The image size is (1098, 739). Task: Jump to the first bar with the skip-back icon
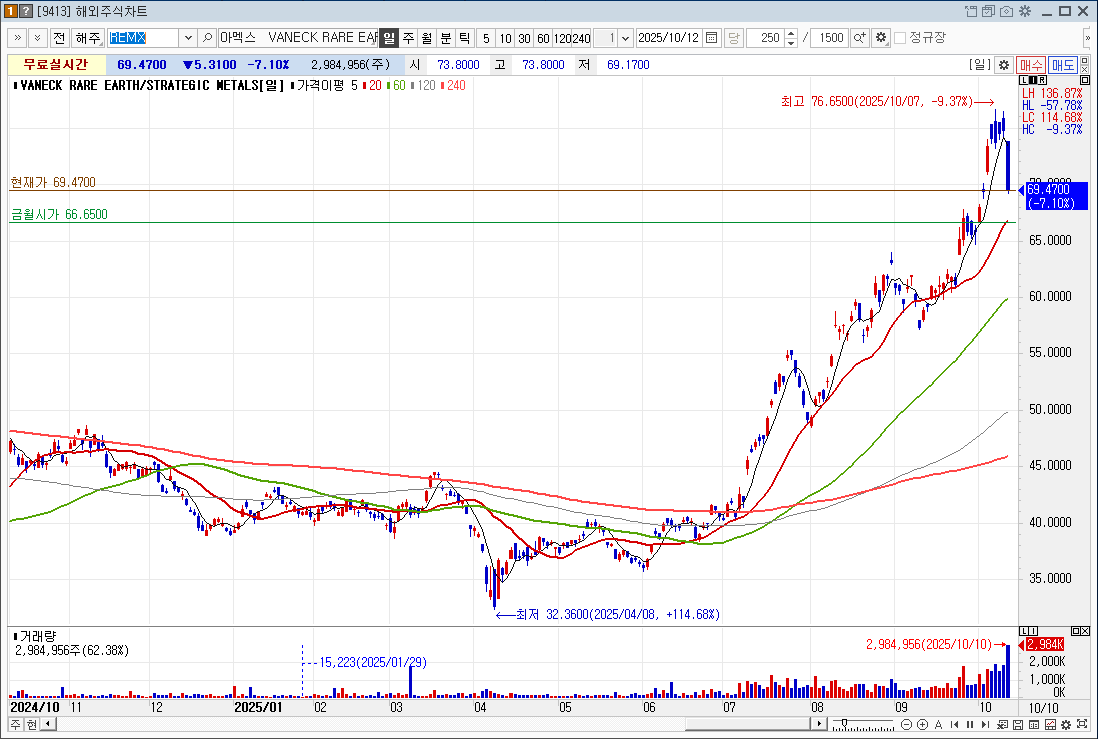pos(954,724)
